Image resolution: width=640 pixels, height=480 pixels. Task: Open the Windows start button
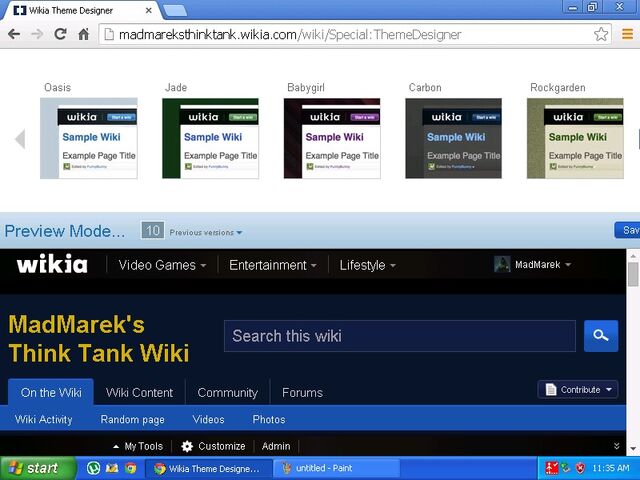coord(38,468)
